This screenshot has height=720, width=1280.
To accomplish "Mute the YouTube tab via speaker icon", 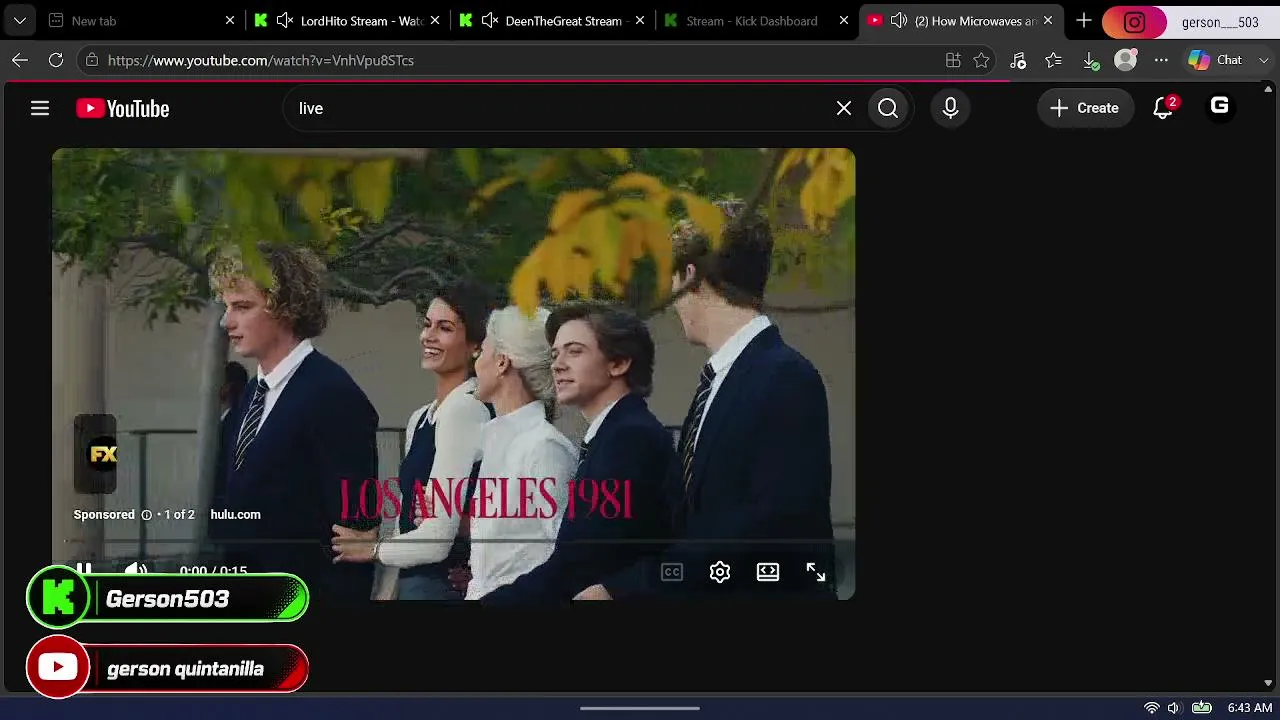I will coord(899,21).
